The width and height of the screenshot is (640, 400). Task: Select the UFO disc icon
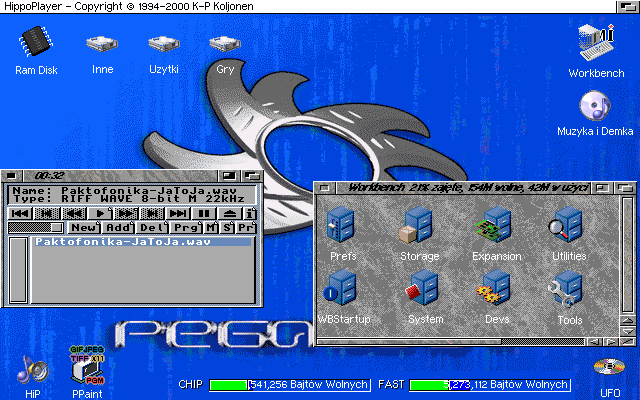(609, 366)
